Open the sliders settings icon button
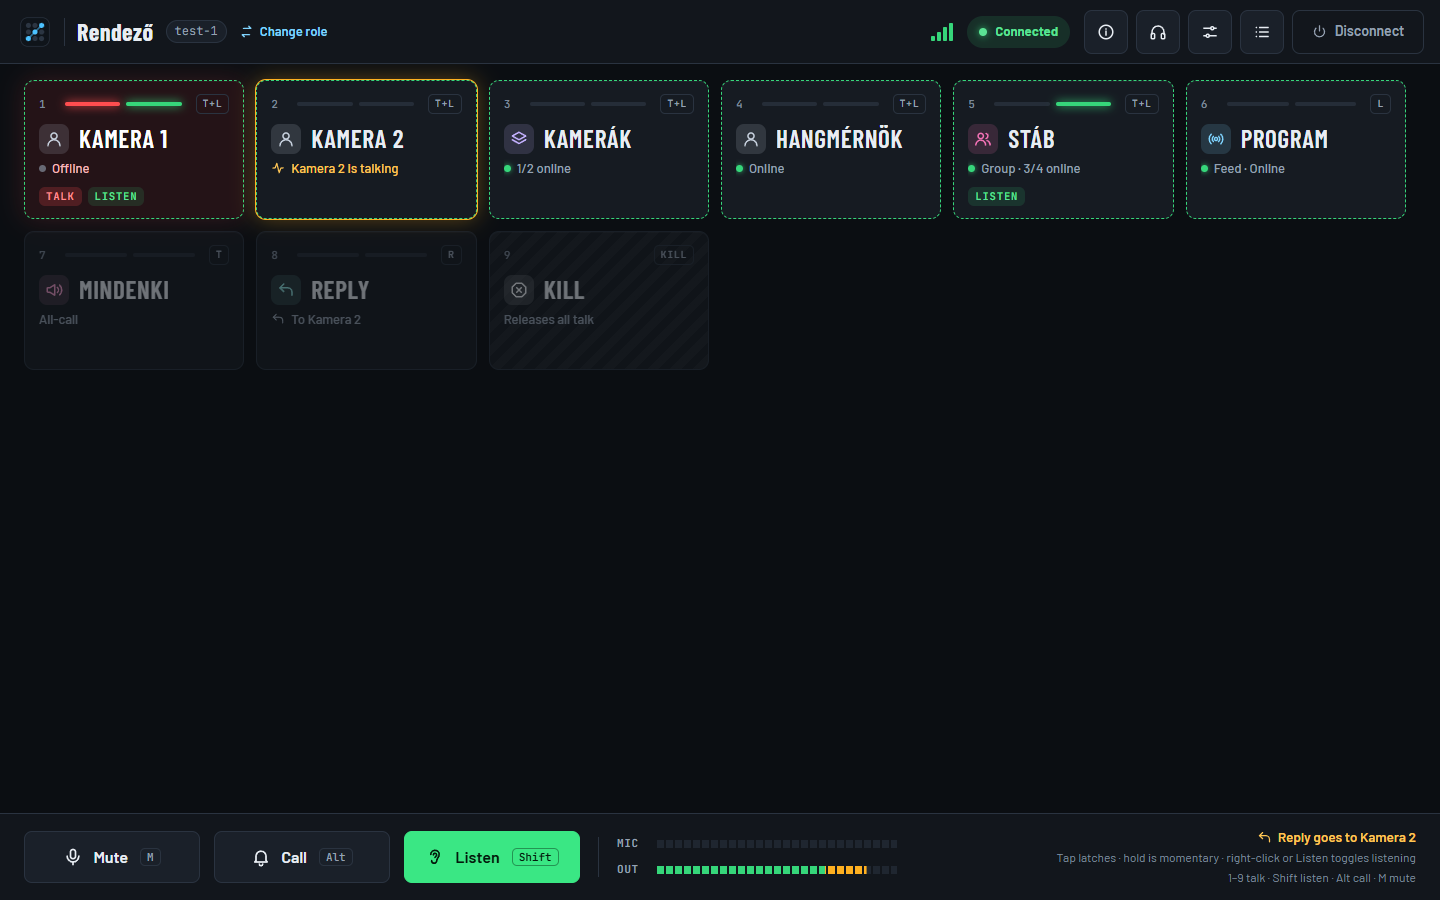 1210,32
